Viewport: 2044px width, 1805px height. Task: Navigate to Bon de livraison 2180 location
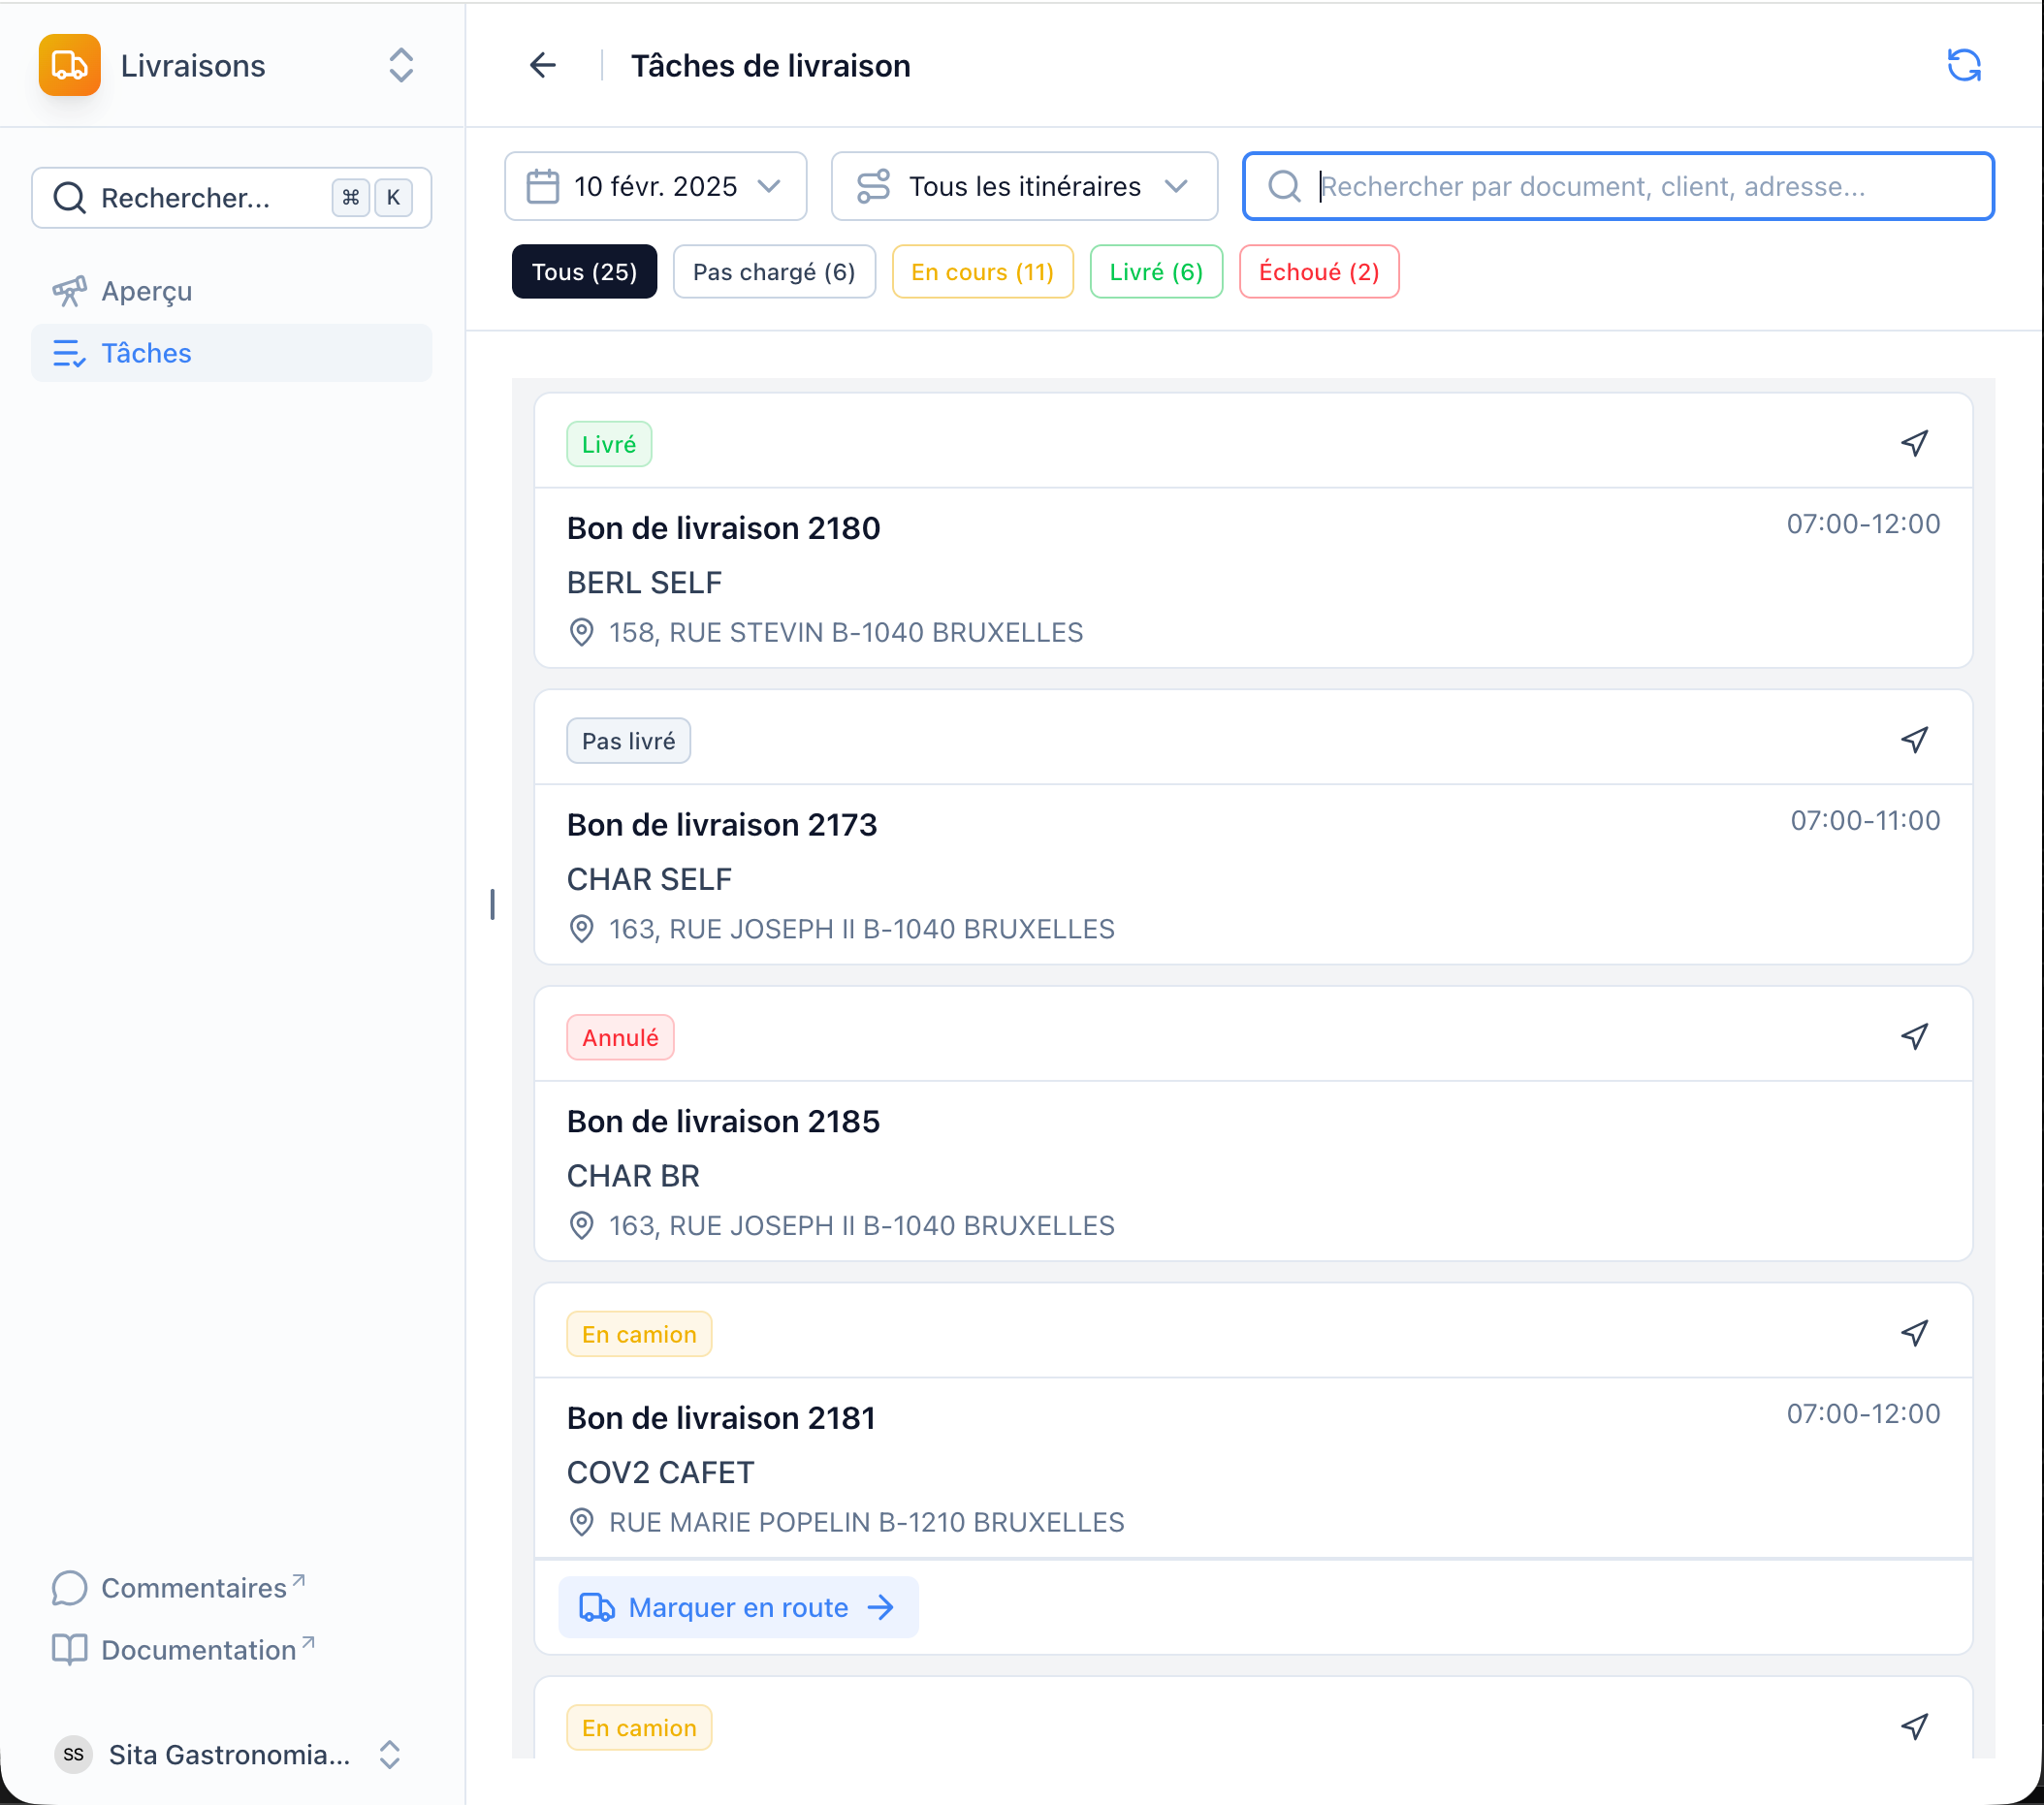(1915, 443)
